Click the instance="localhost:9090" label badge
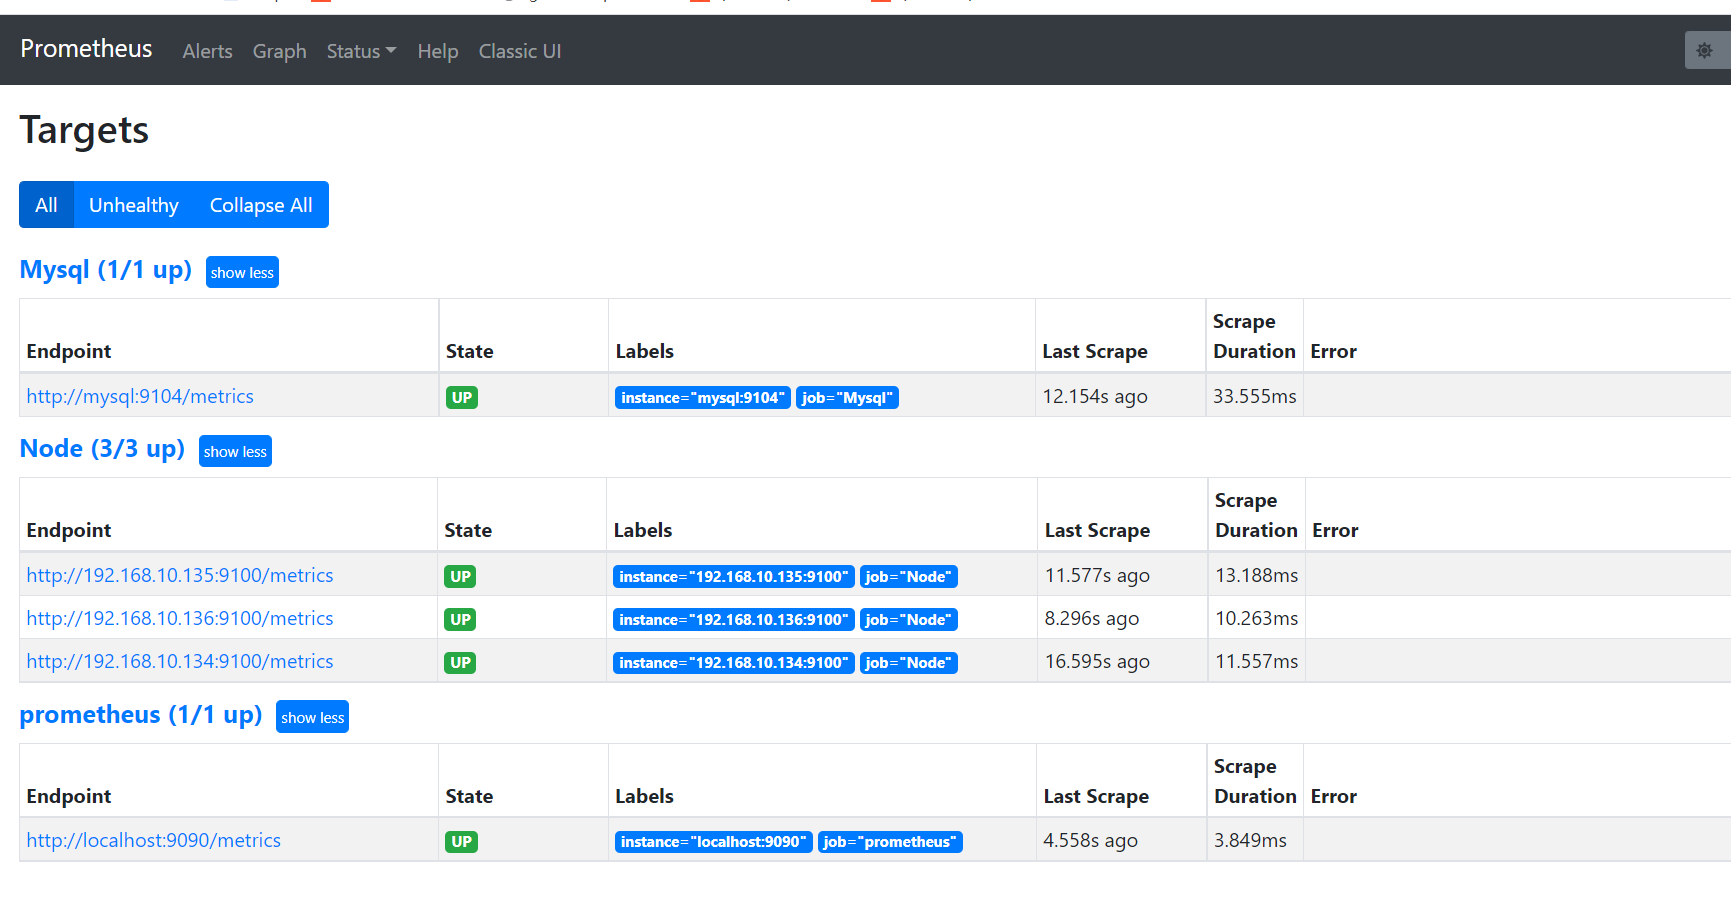Screen dimensions: 1731x922 point(714,841)
